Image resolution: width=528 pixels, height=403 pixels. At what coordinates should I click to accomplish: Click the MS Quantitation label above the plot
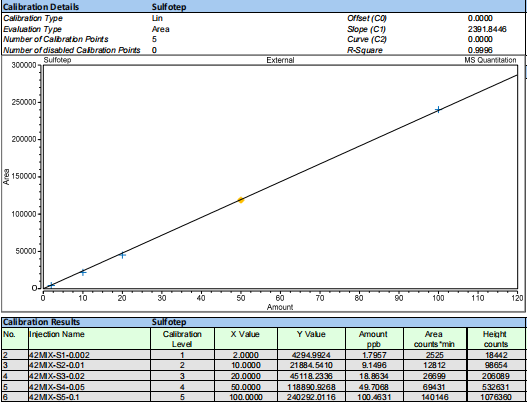[490, 60]
